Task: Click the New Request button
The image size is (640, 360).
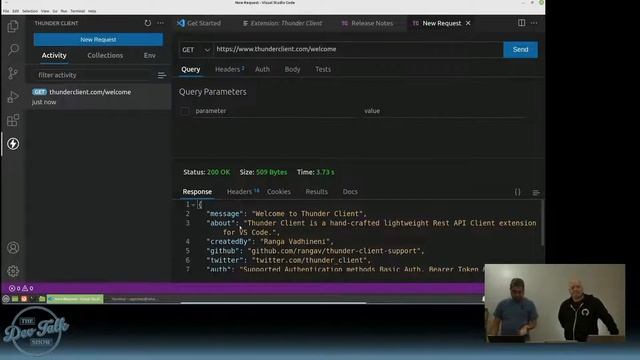Action: (98, 40)
